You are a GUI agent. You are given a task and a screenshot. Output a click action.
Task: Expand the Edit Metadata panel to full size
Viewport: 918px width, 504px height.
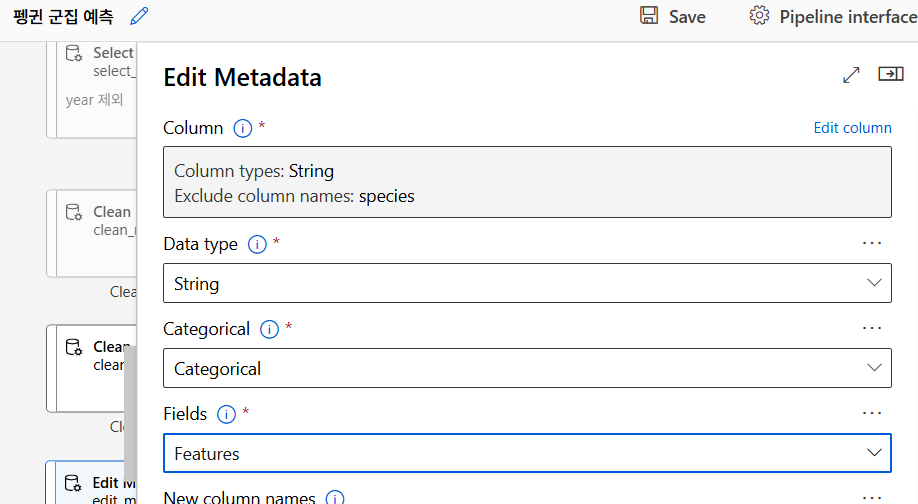[851, 75]
